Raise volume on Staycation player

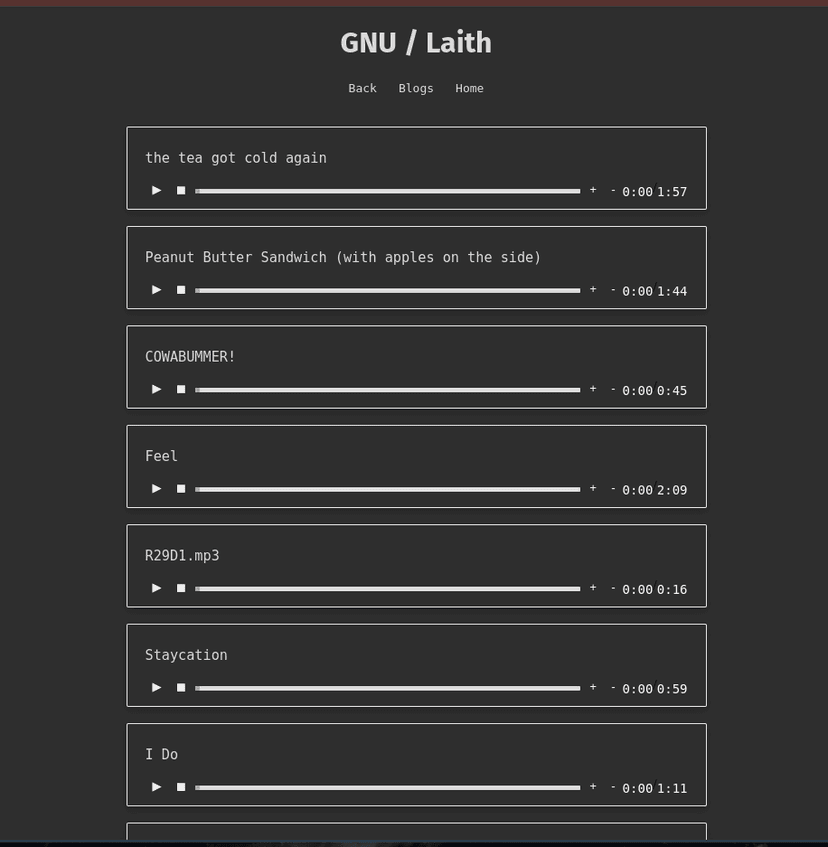[x=593, y=688]
